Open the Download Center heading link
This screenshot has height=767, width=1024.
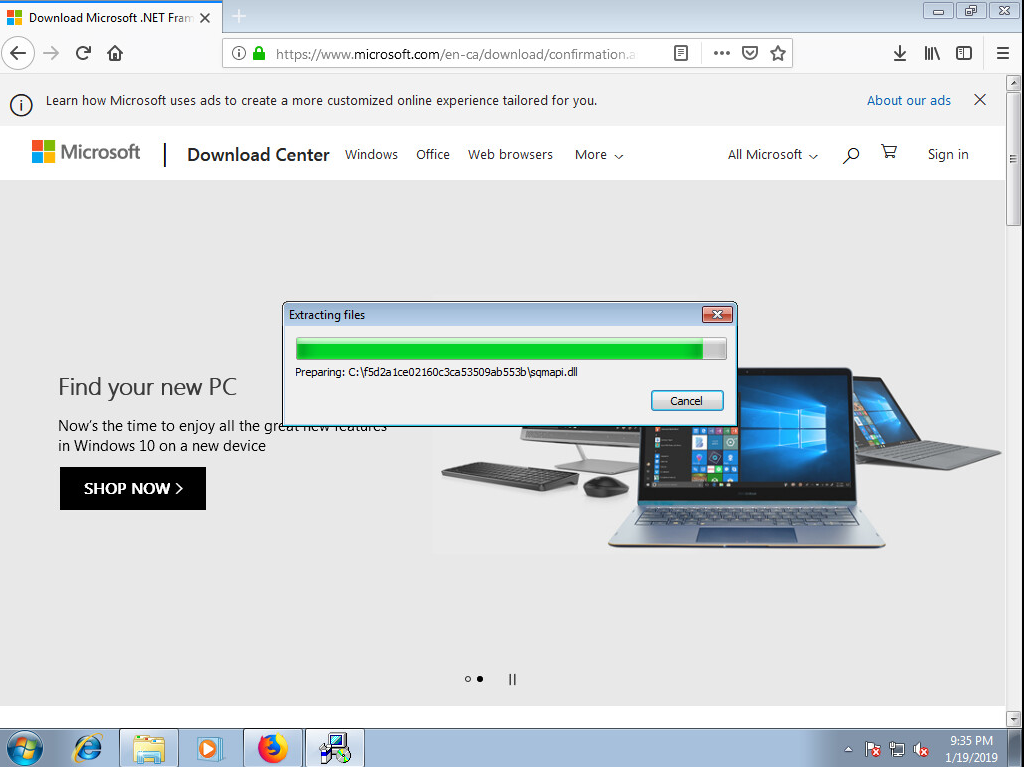pos(258,155)
